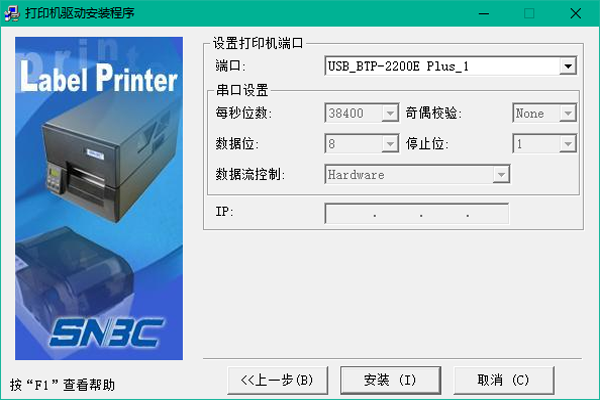
Task: Click the 串口设置 group title
Action: pyautogui.click(x=242, y=90)
